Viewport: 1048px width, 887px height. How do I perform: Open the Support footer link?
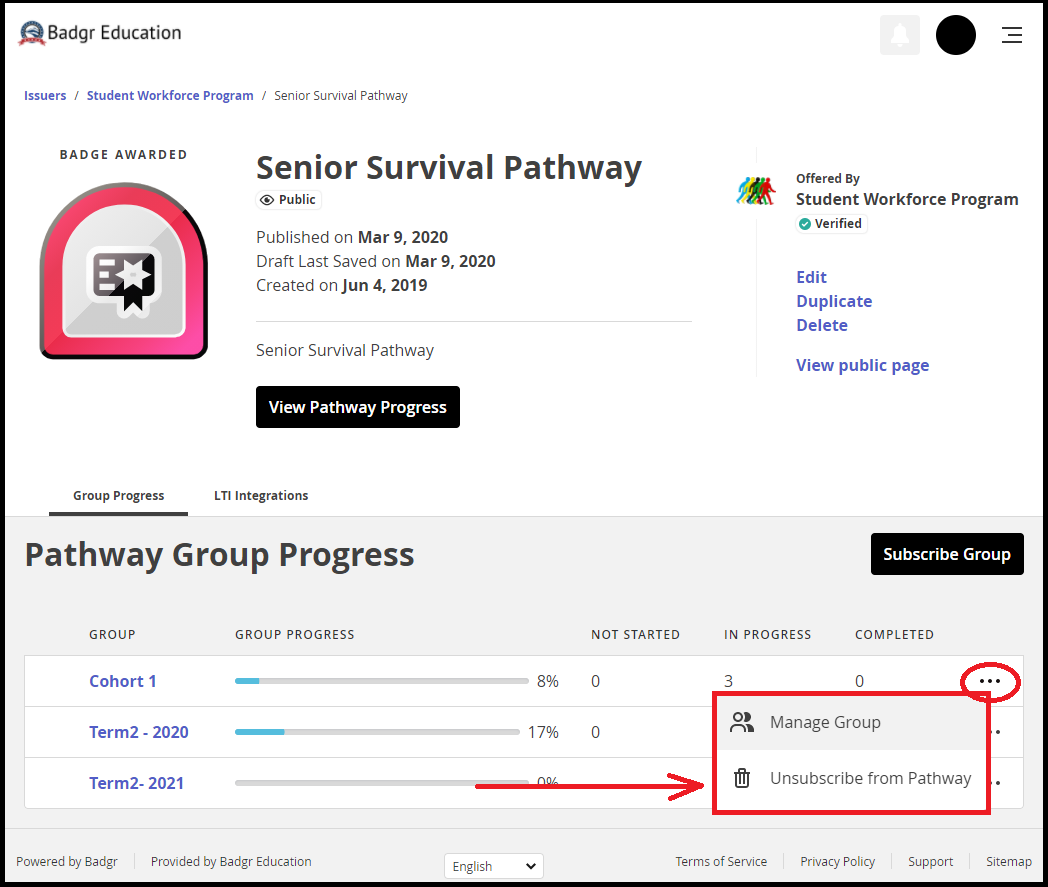coord(930,862)
